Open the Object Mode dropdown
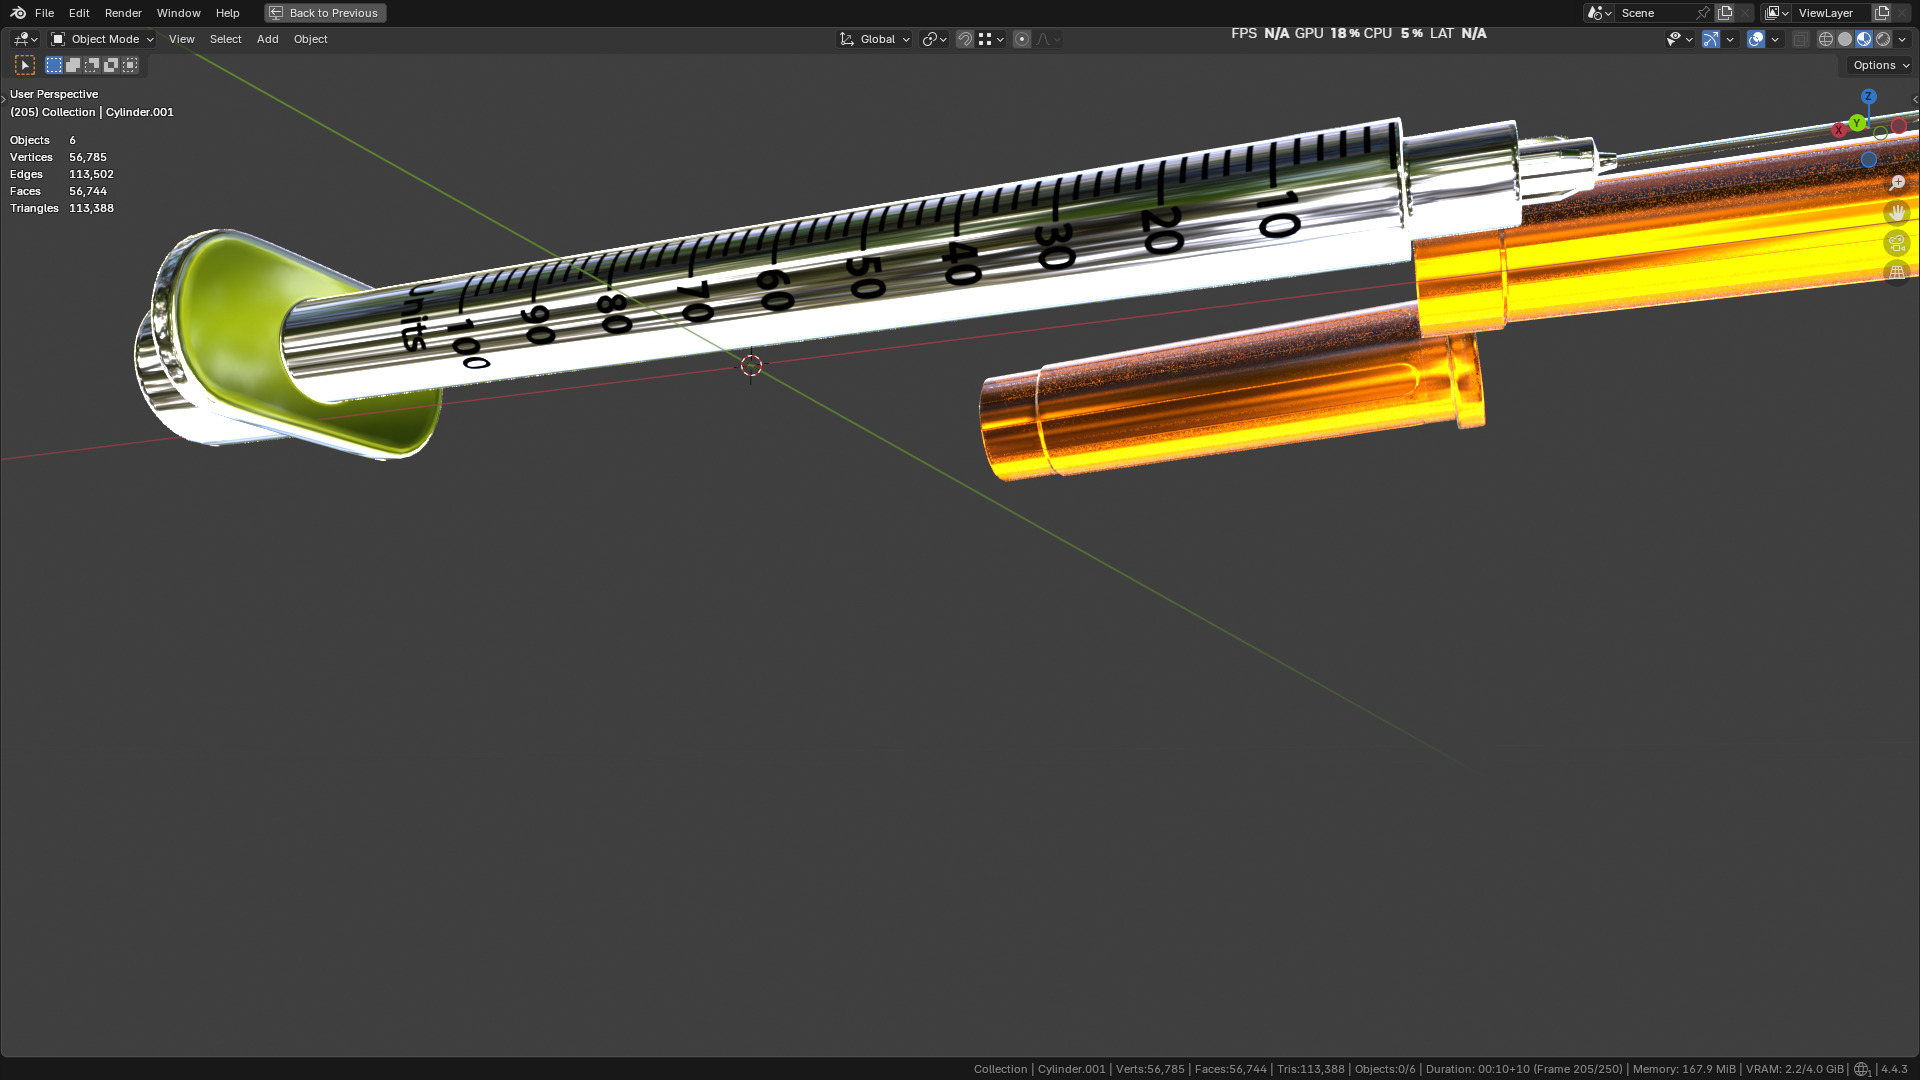 (102, 39)
